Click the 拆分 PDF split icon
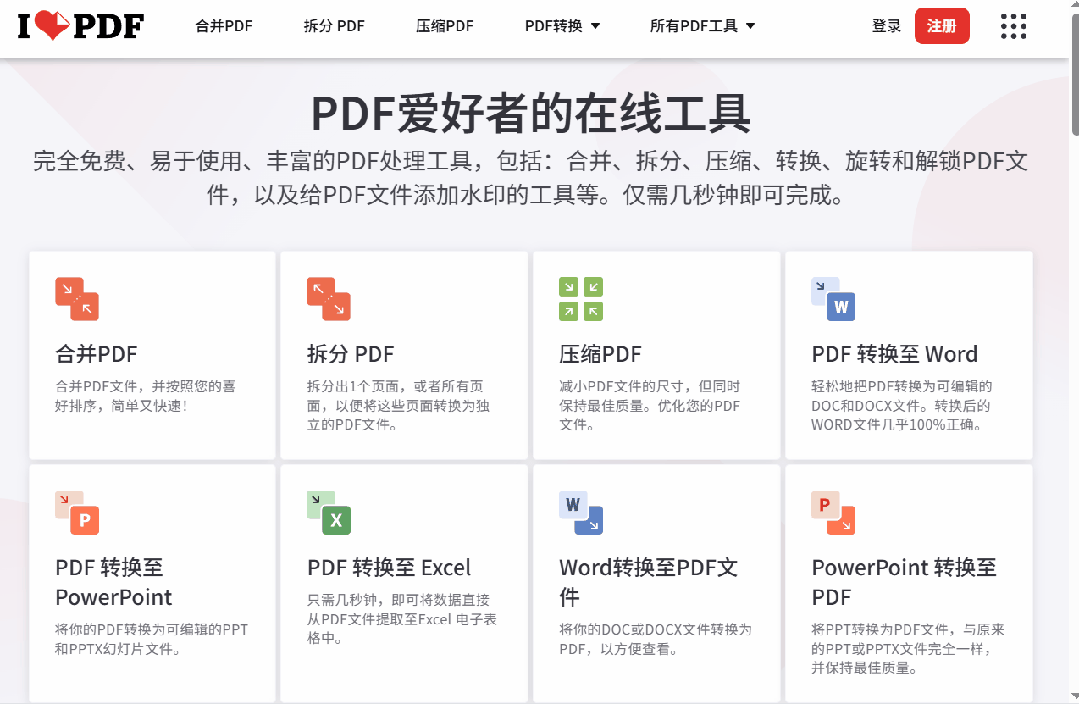Image resolution: width=1079 pixels, height=704 pixels. 329,299
